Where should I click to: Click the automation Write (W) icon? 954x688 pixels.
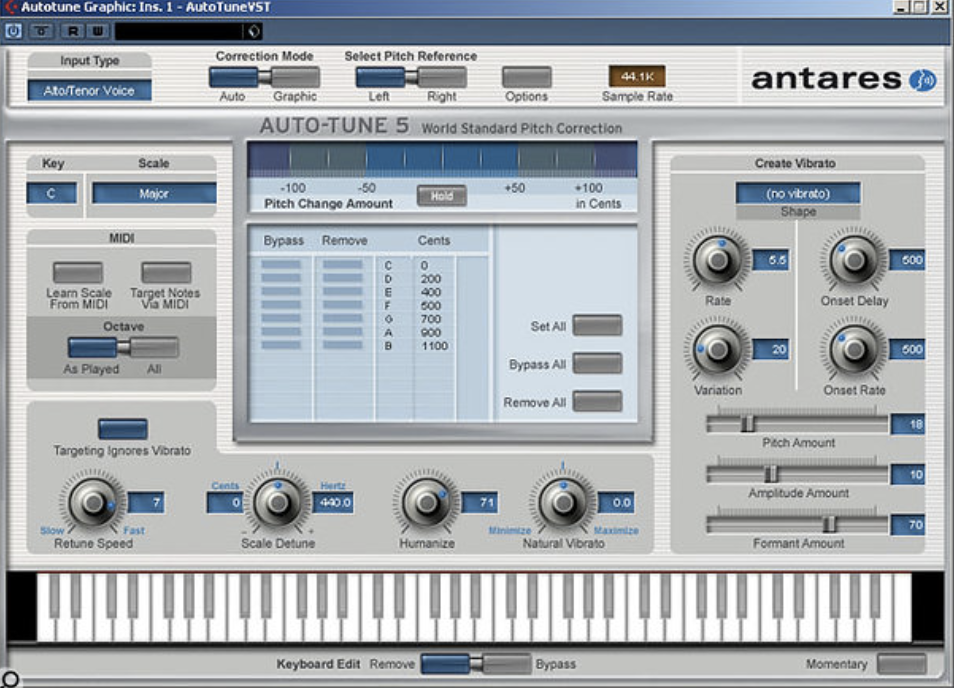click(x=97, y=30)
